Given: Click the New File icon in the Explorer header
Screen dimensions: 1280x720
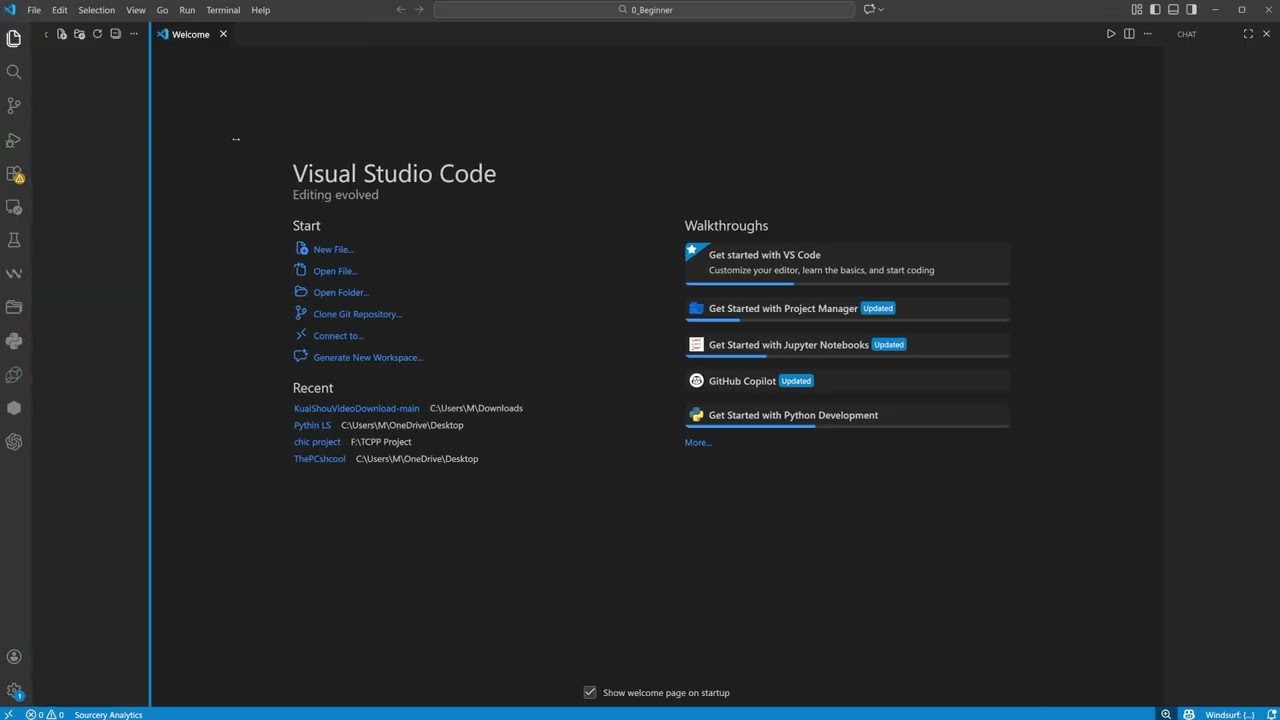Looking at the screenshot, I should tap(61, 34).
